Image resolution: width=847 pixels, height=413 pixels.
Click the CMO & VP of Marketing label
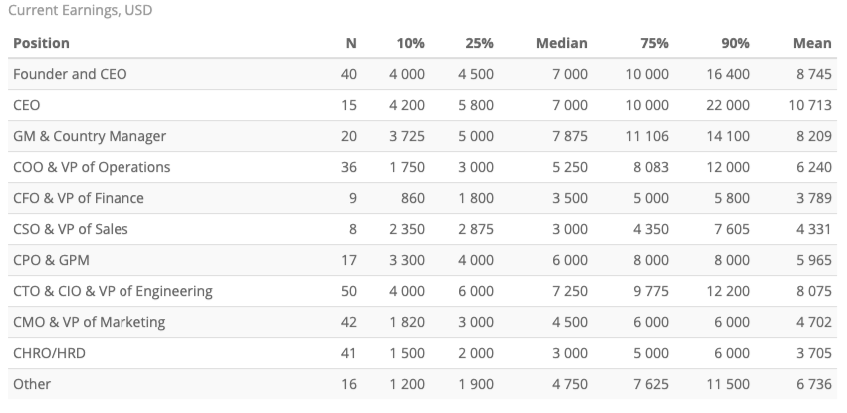(89, 322)
